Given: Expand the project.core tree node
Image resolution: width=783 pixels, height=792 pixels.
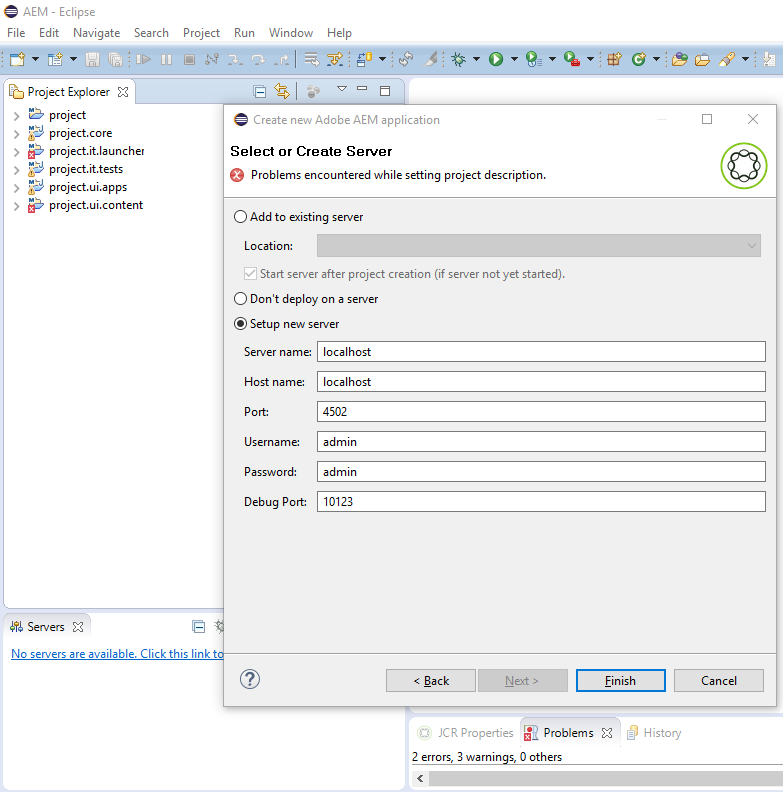Looking at the screenshot, I should point(16,133).
